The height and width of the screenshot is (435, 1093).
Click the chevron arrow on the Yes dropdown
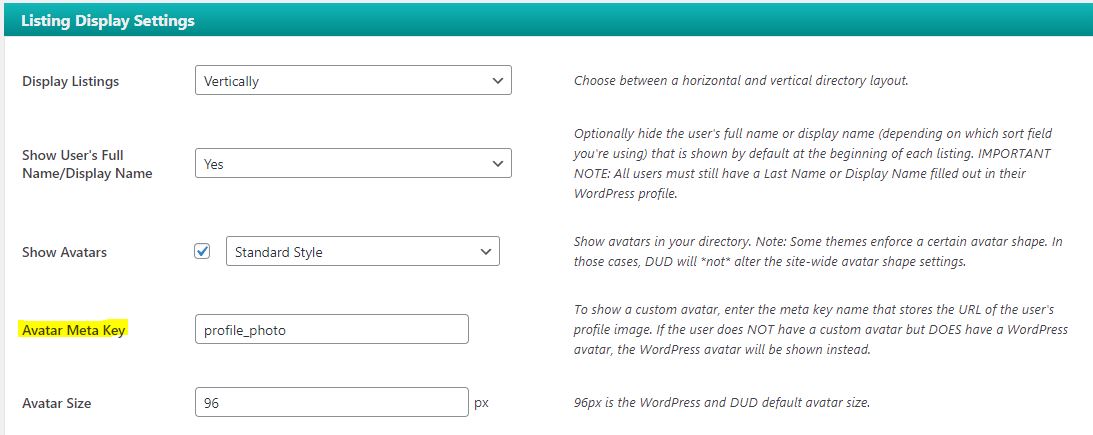coord(497,163)
